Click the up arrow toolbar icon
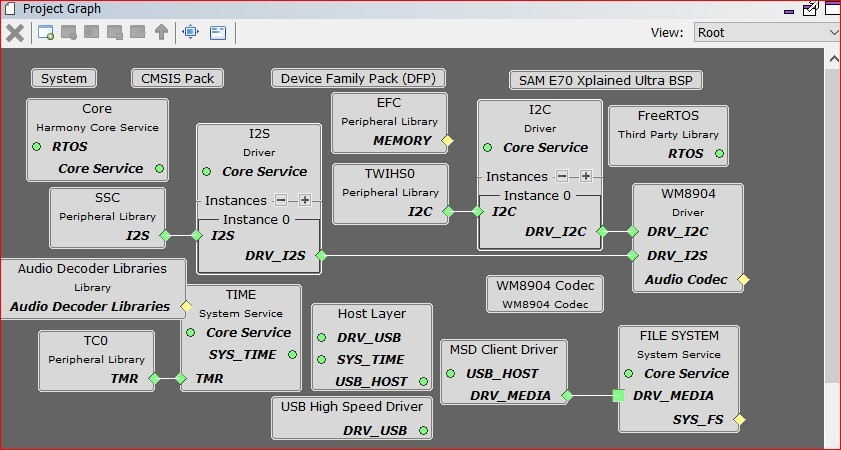Image resolution: width=841 pixels, height=450 pixels. tap(161, 33)
